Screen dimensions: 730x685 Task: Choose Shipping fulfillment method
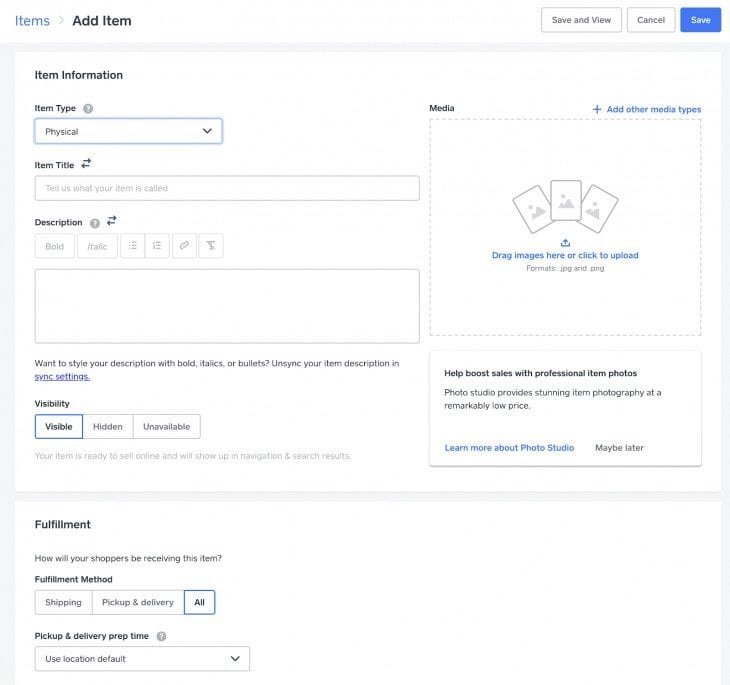pos(63,603)
